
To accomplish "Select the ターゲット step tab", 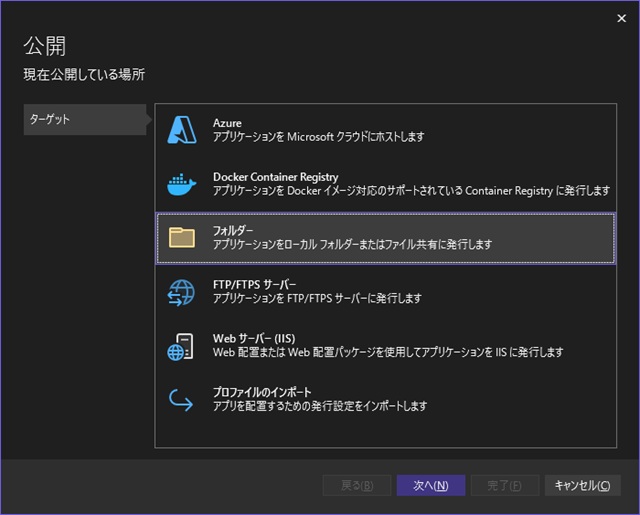I will click(x=85, y=120).
